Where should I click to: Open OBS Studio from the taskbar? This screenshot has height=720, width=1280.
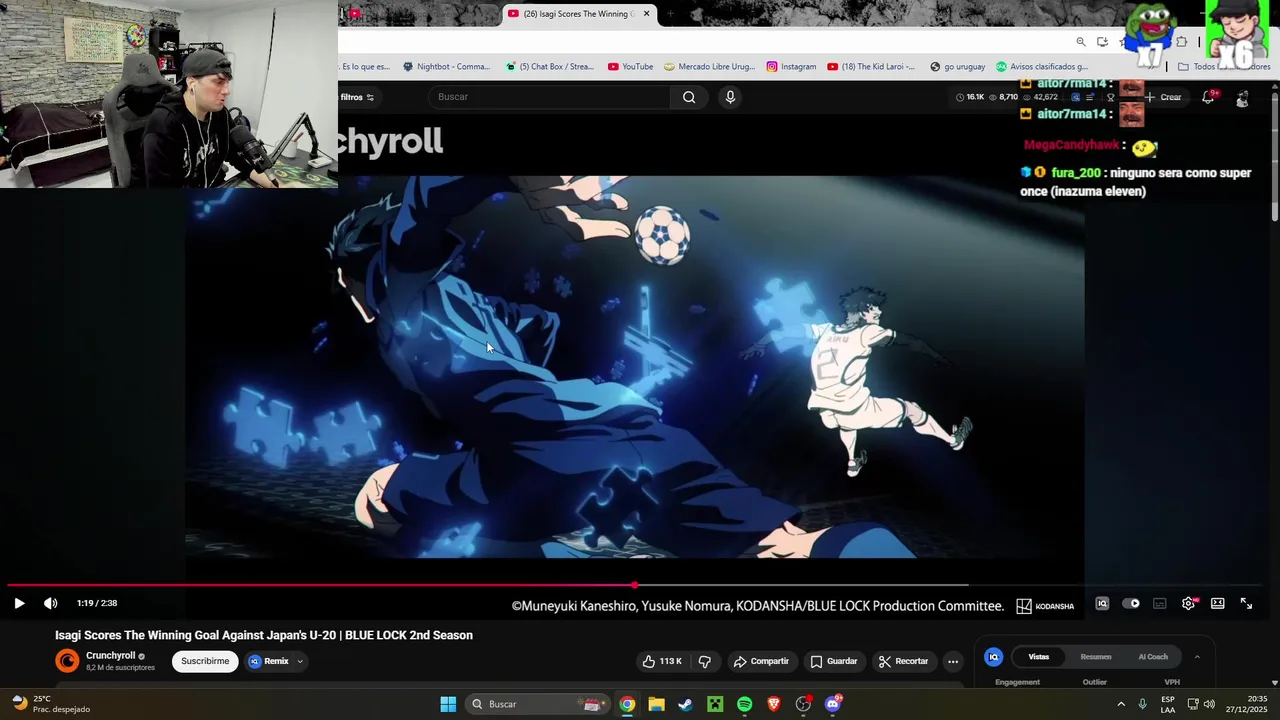[803, 704]
